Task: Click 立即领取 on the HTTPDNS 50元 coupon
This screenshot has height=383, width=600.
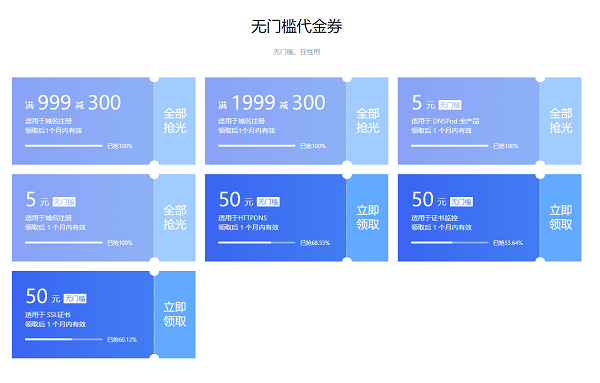Action: point(368,218)
